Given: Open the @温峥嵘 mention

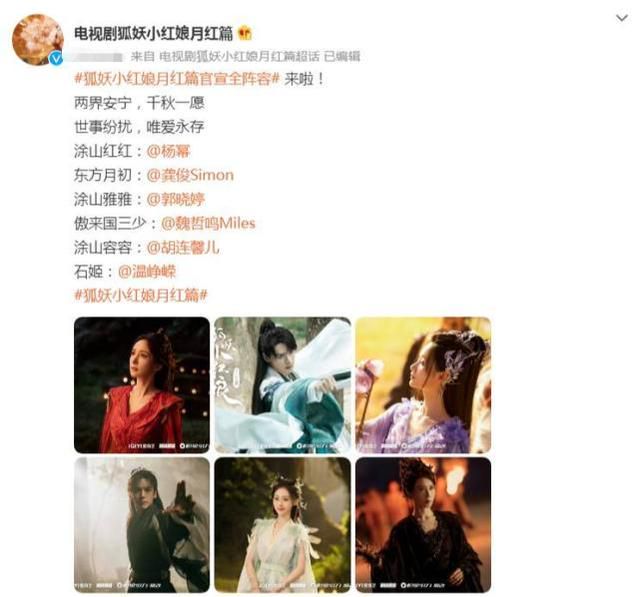Looking at the screenshot, I should tap(147, 272).
